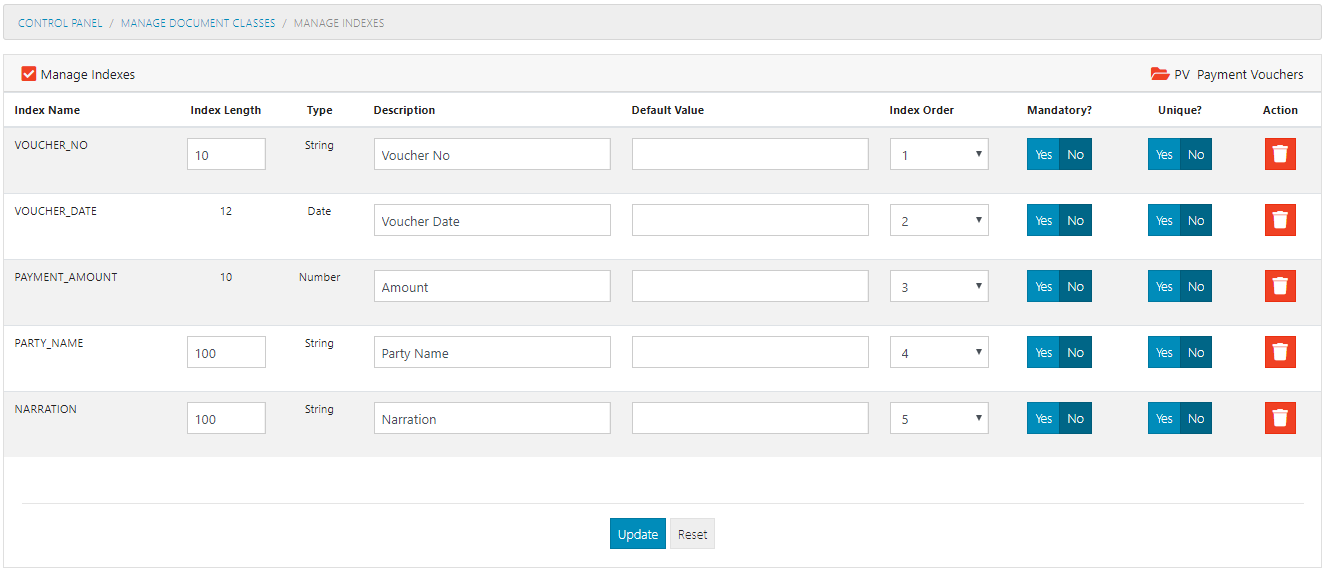
Task: Set VOUCHER_DATE Unique to Yes
Action: coord(1164,220)
